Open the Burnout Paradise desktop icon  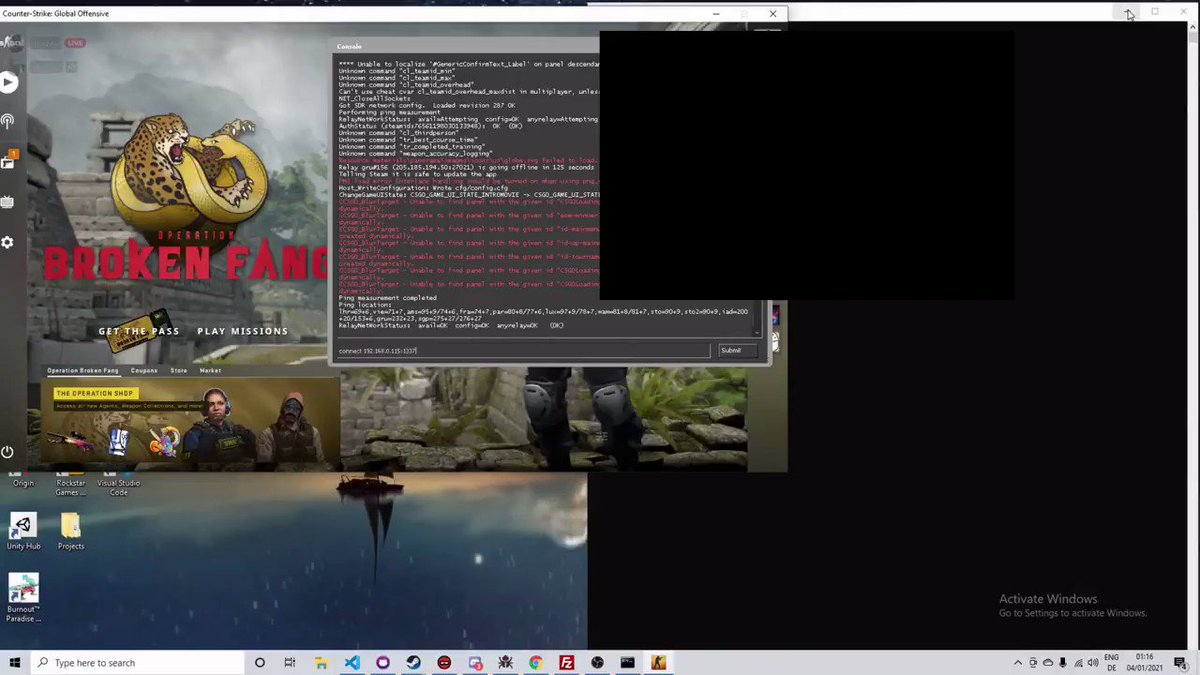click(x=23, y=598)
